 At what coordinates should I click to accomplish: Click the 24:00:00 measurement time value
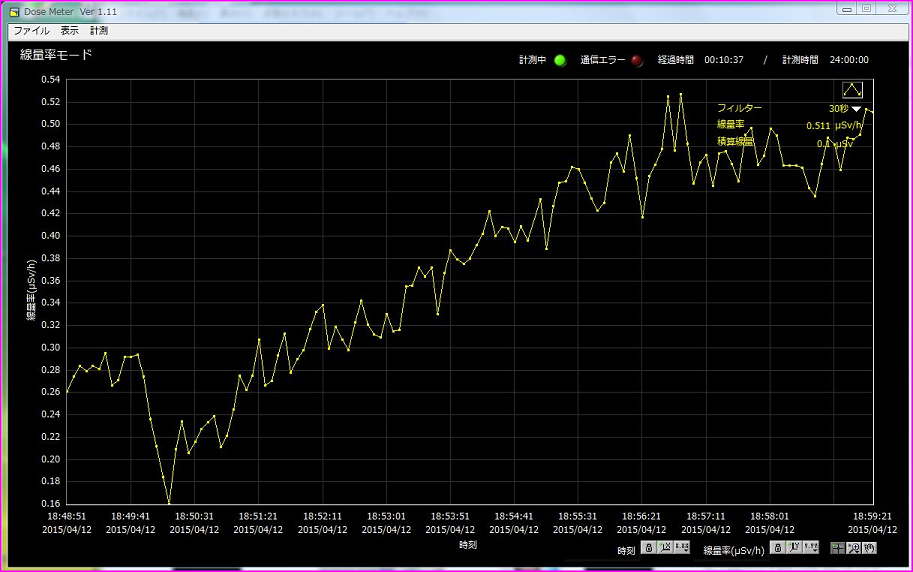(x=847, y=60)
